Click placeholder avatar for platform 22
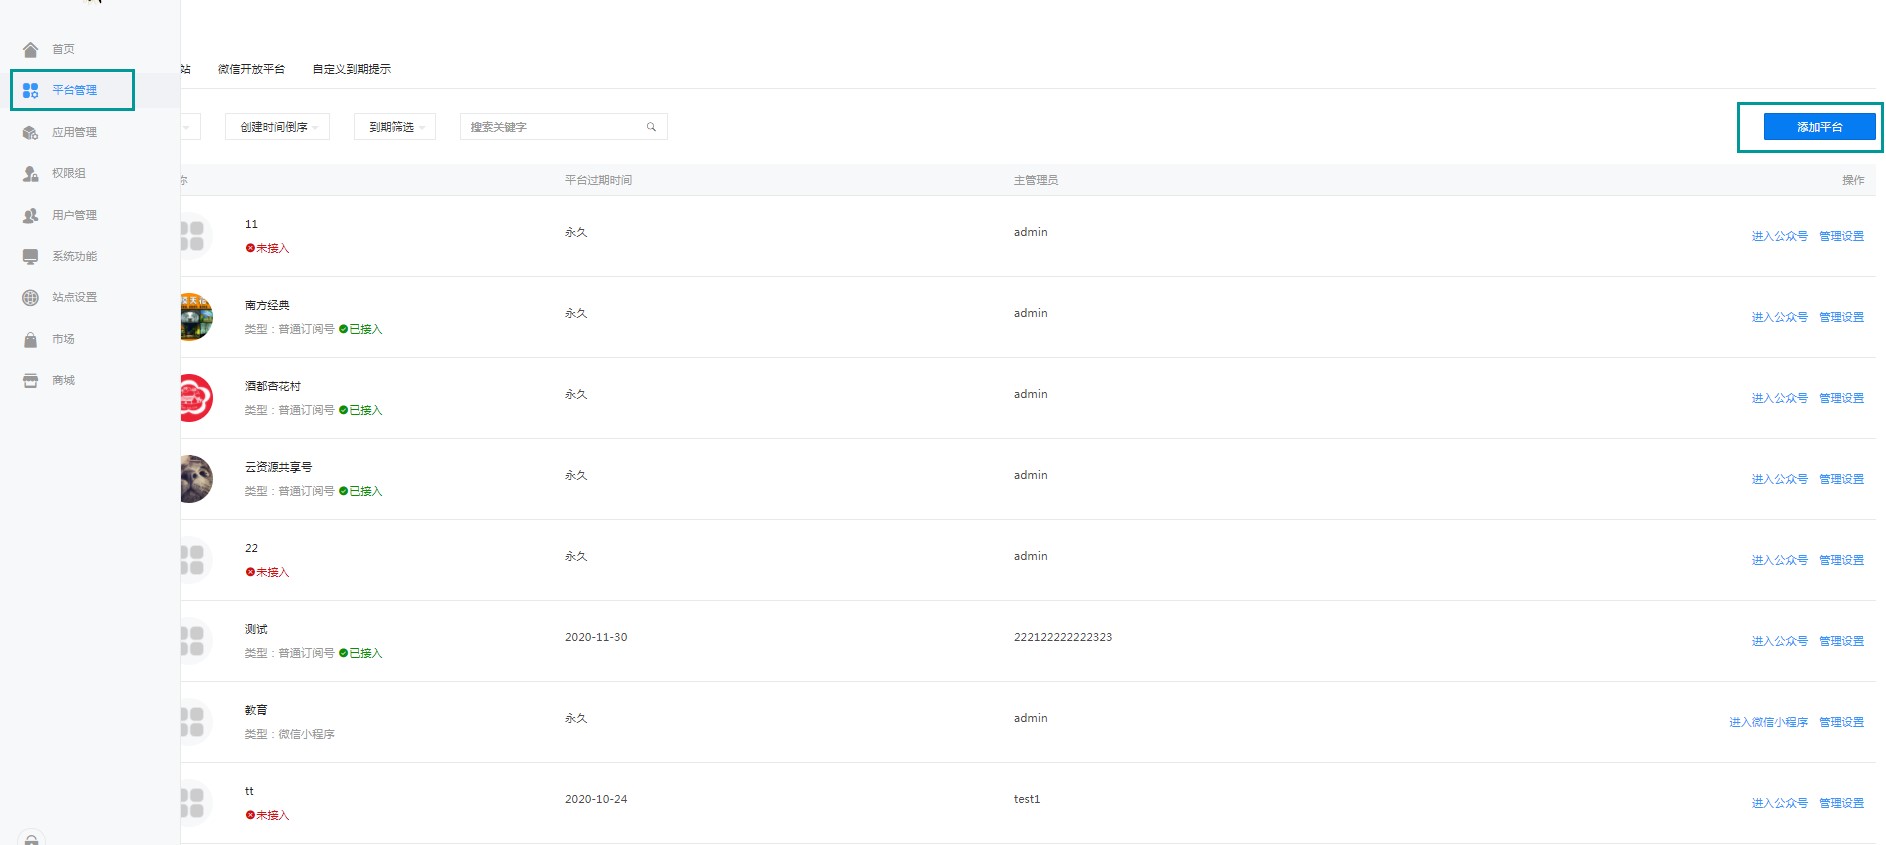Screen dimensions: 1886x845 pos(196,560)
